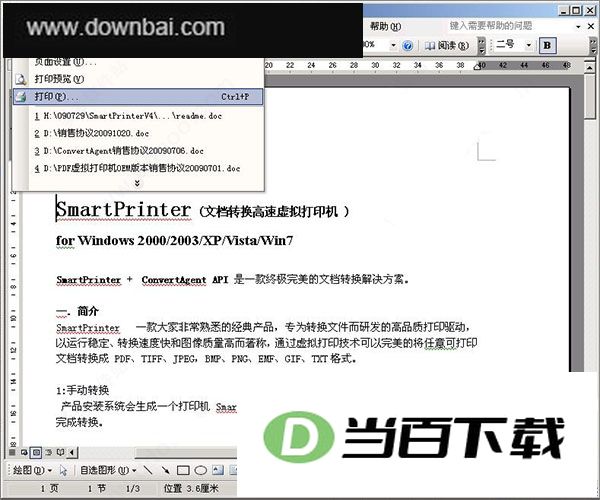
Task: Expand the menu with the double-chevron arrow
Action: pyautogui.click(x=137, y=183)
